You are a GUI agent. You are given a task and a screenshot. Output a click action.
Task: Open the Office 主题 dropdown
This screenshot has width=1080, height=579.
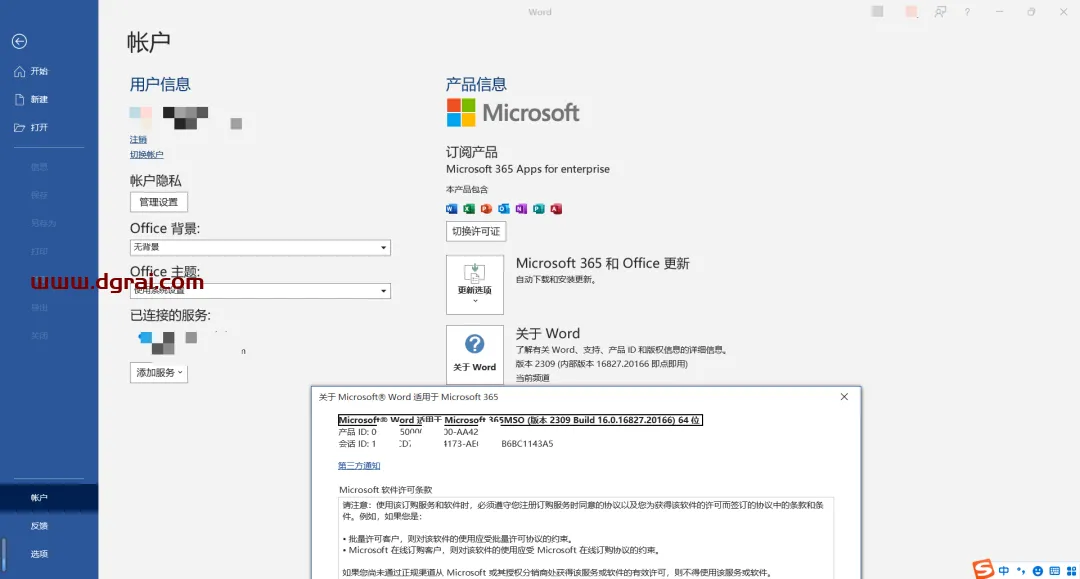tap(260, 291)
